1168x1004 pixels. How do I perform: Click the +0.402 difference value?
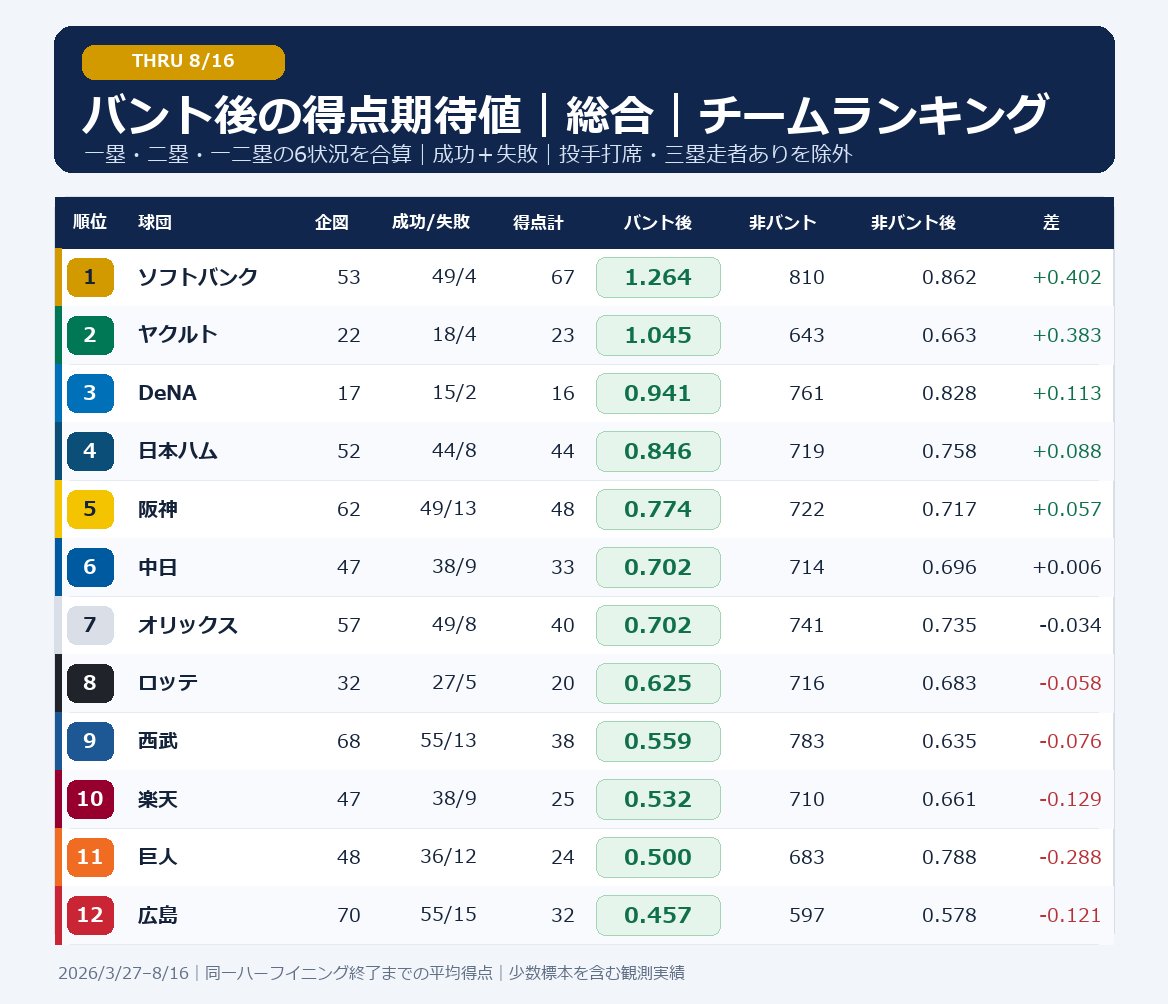[1067, 277]
